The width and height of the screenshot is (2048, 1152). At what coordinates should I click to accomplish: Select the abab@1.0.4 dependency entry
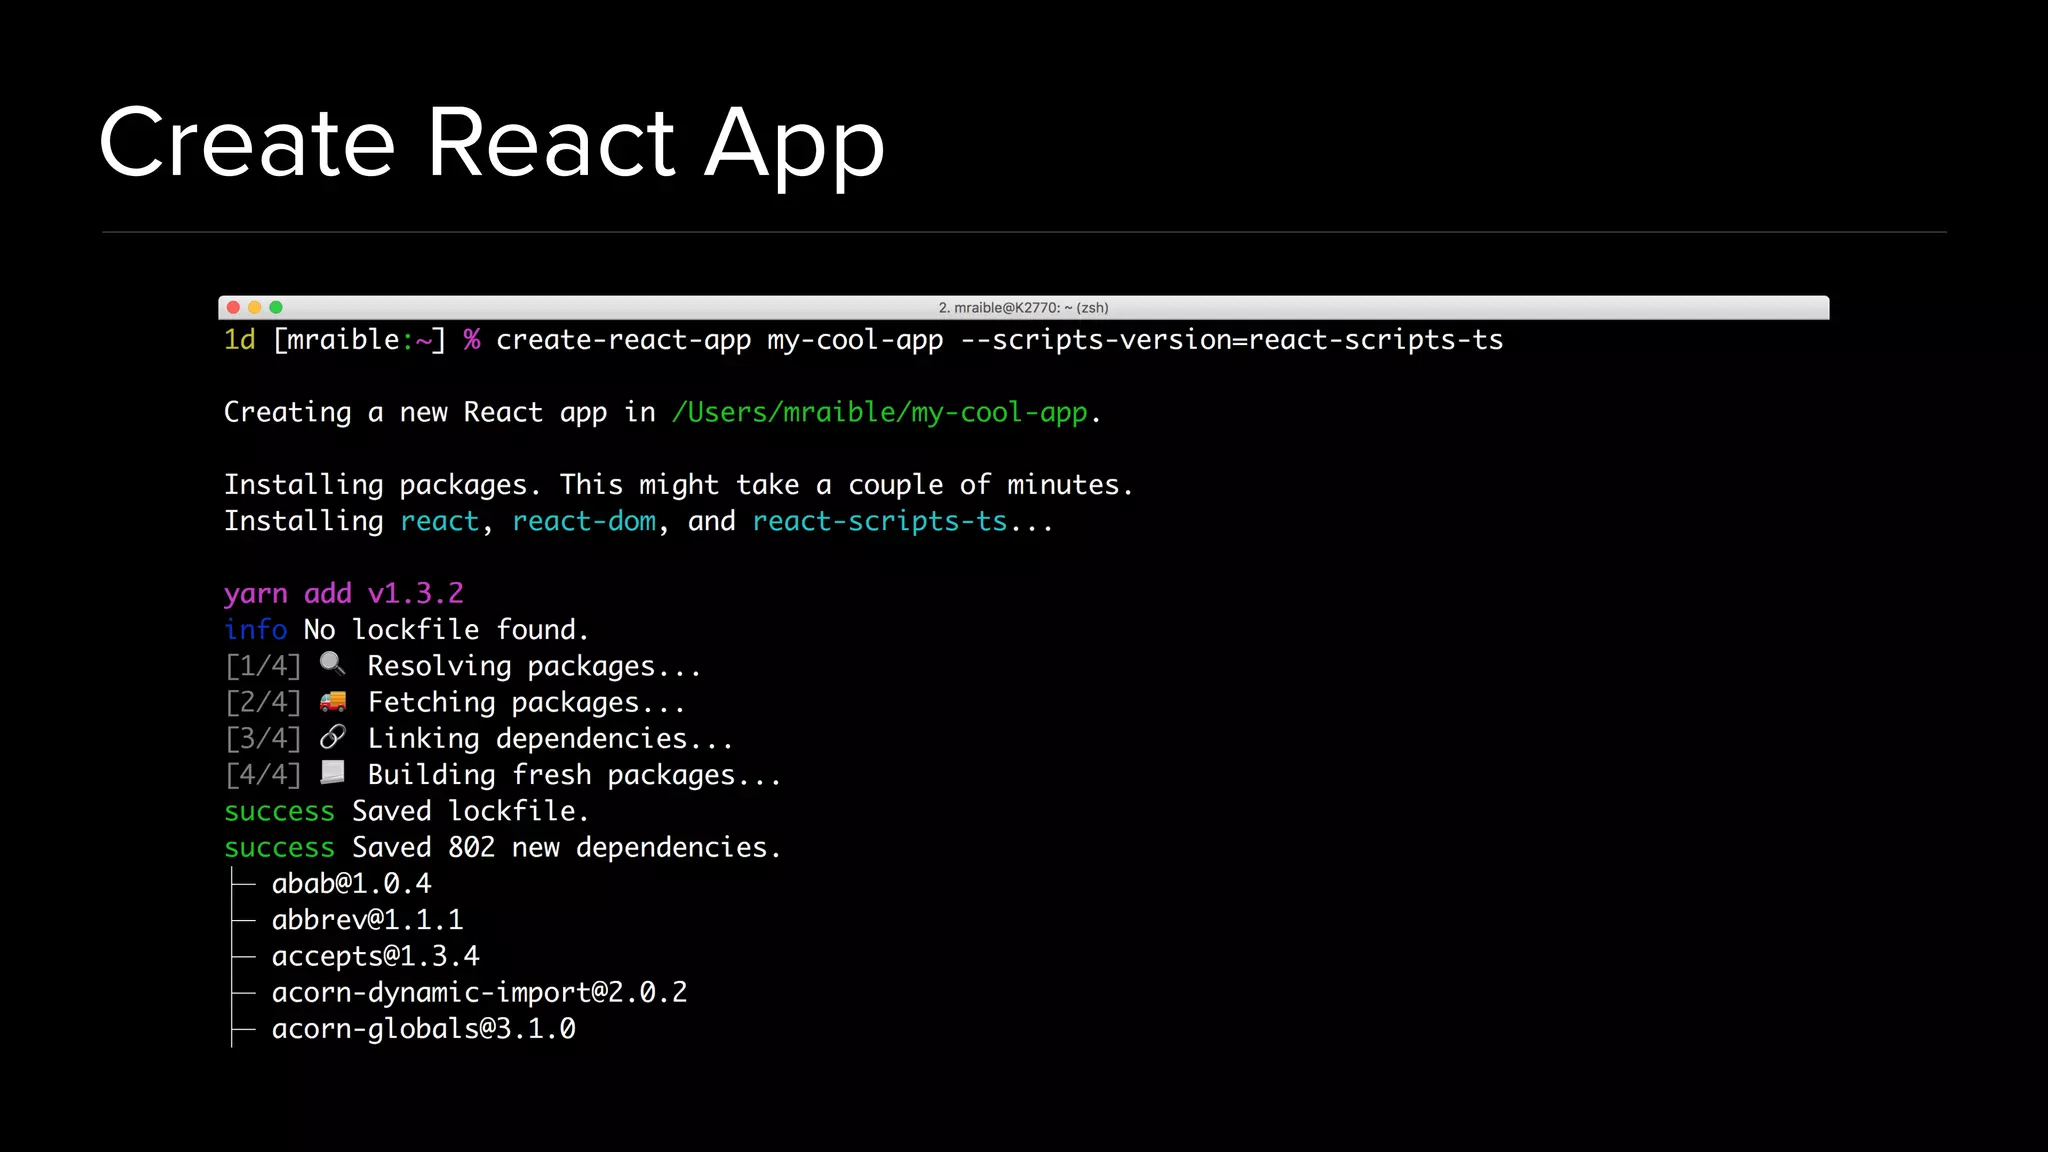point(351,884)
